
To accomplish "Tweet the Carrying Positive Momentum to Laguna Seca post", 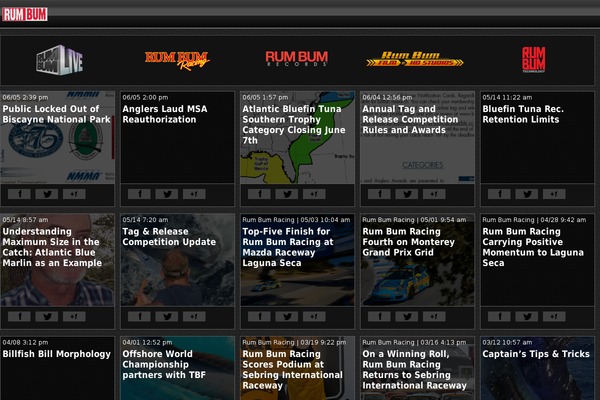I will [x=527, y=317].
